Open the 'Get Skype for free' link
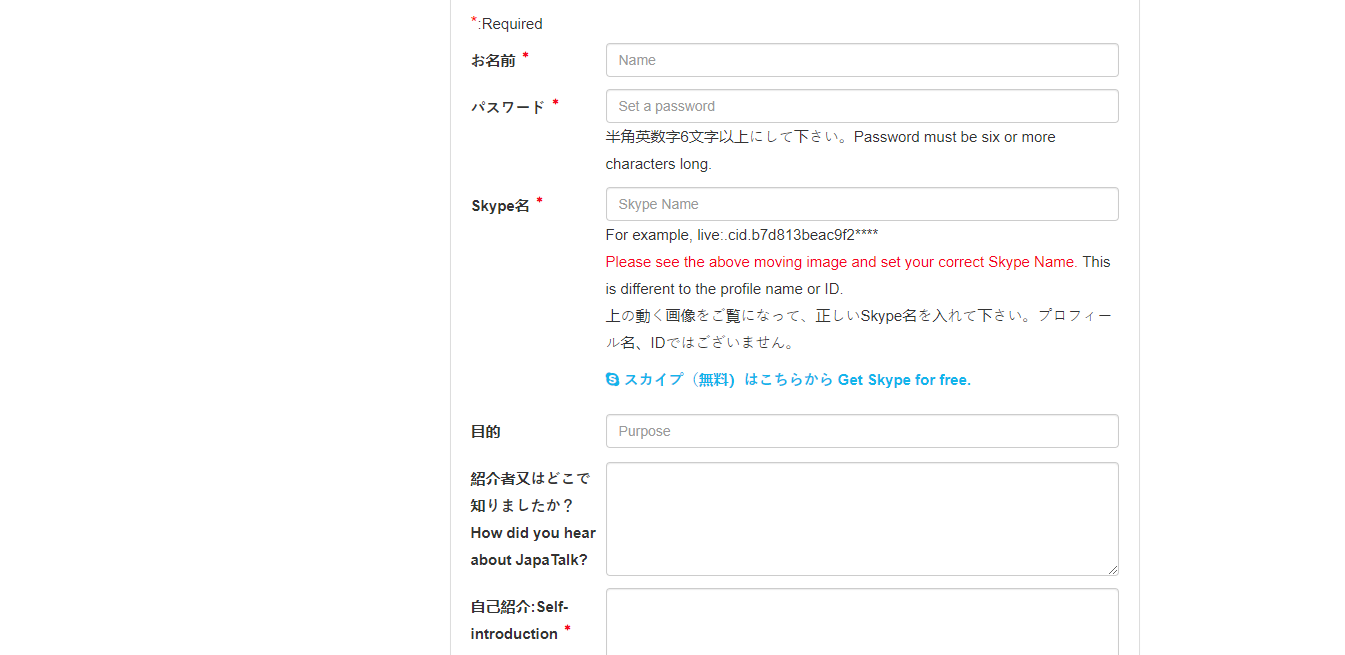1345x655 pixels. click(x=797, y=380)
